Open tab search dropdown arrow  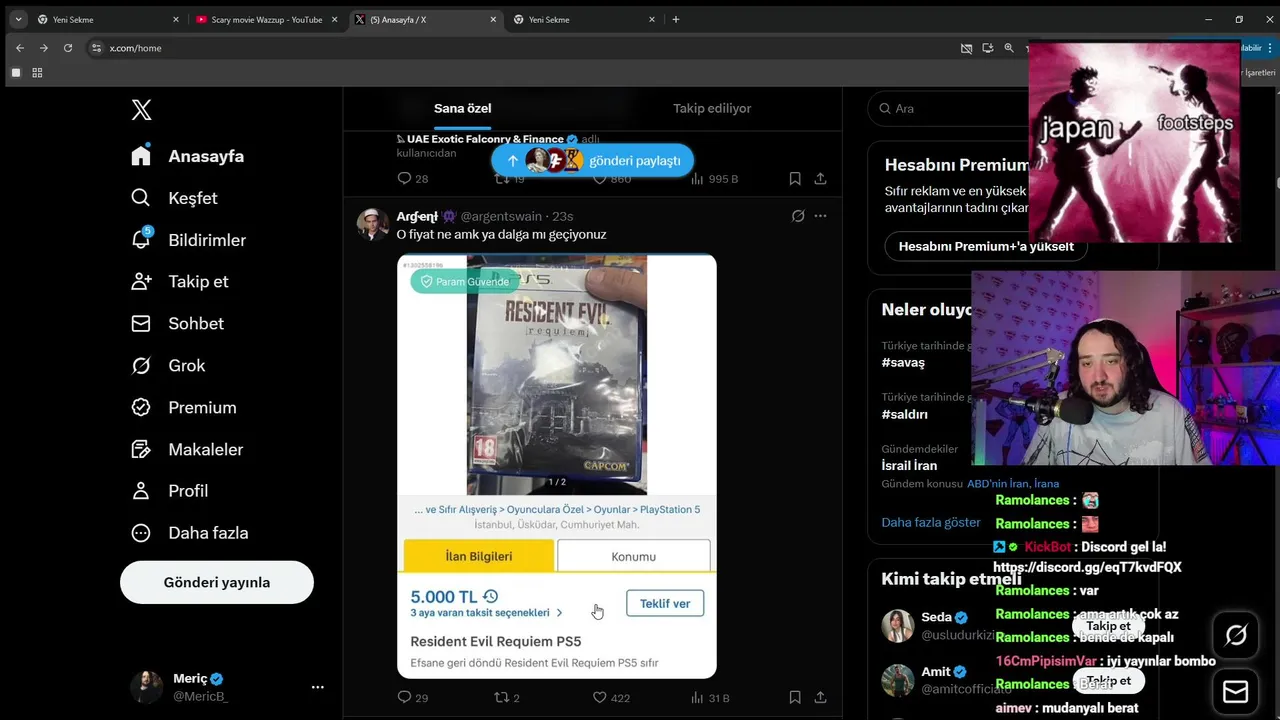click(x=18, y=19)
